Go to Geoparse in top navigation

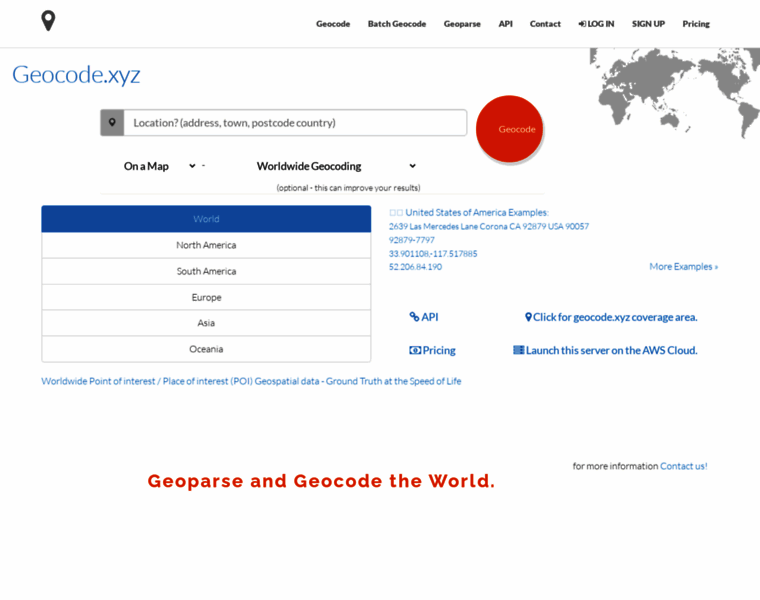[x=462, y=24]
